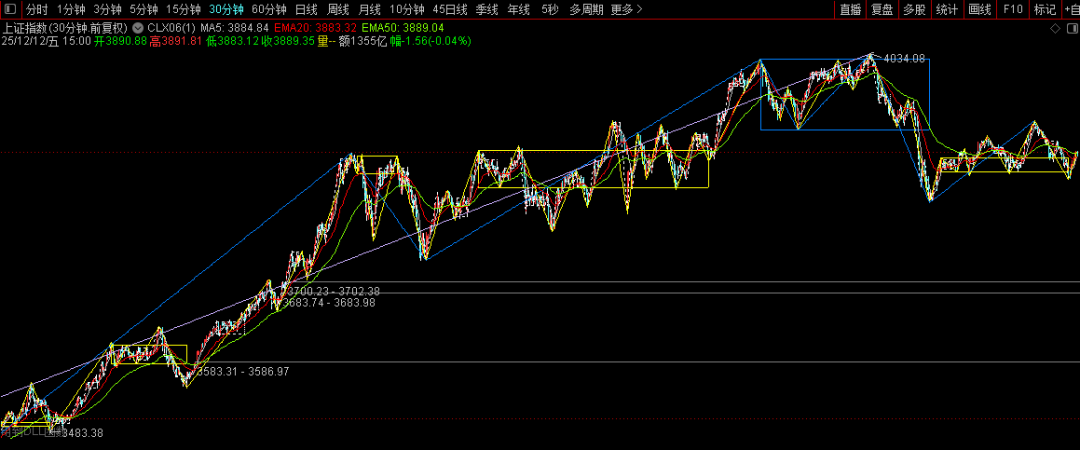1080x450 pixels.
Task: Click the diamond icon at chart top-right
Action: (1055, 29)
